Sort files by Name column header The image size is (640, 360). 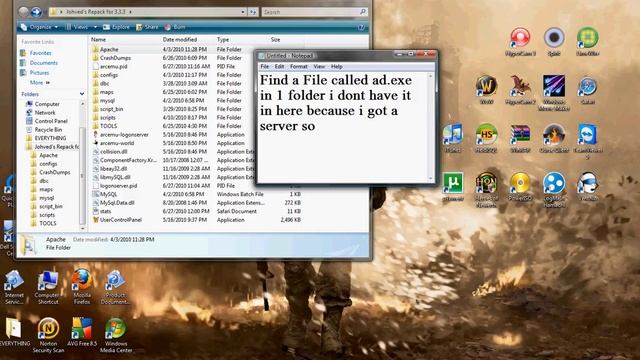click(x=124, y=40)
